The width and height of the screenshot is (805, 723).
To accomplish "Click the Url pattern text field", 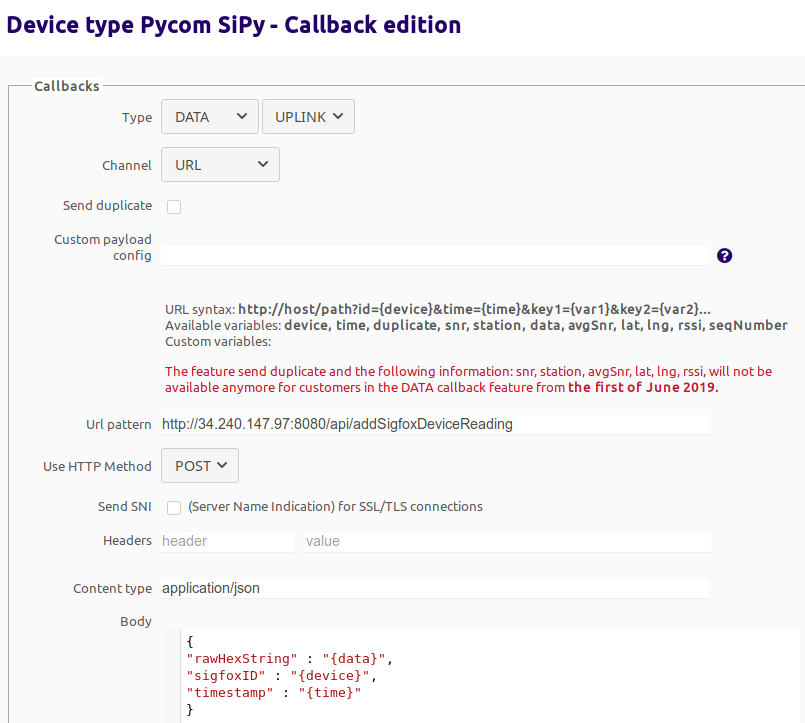I will (x=434, y=424).
